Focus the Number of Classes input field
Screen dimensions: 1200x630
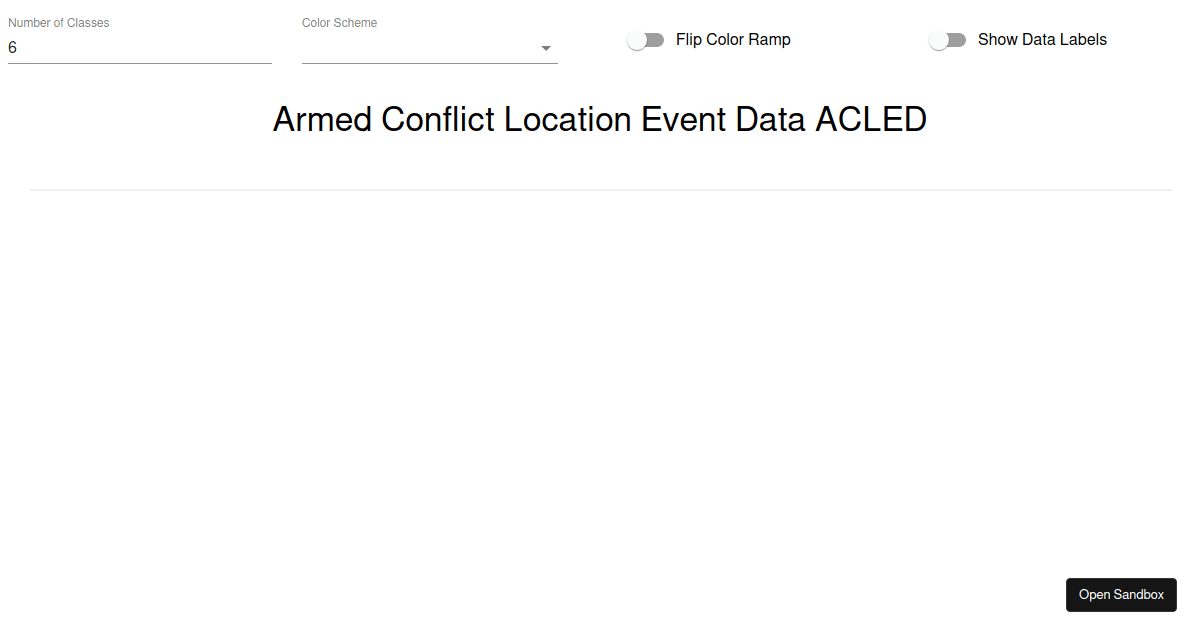pyautogui.click(x=140, y=47)
